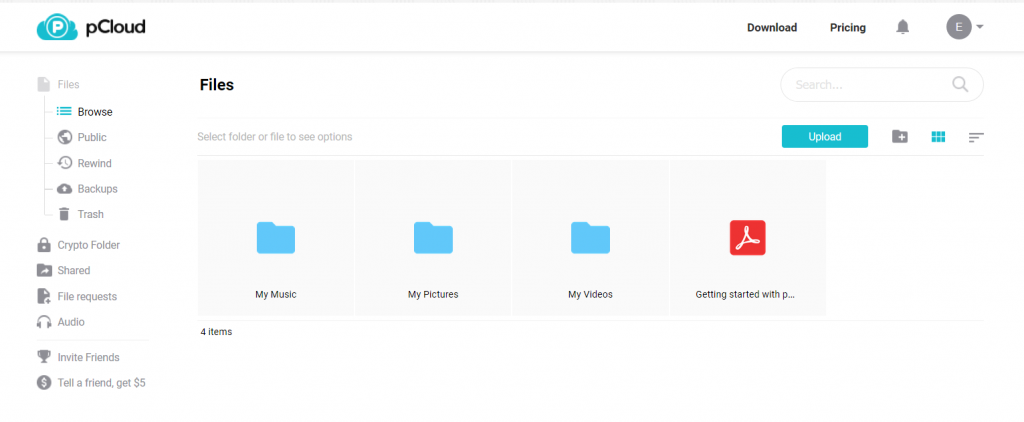Click the My Videos folder name
Viewport: 1024px width, 422px height.
(590, 295)
